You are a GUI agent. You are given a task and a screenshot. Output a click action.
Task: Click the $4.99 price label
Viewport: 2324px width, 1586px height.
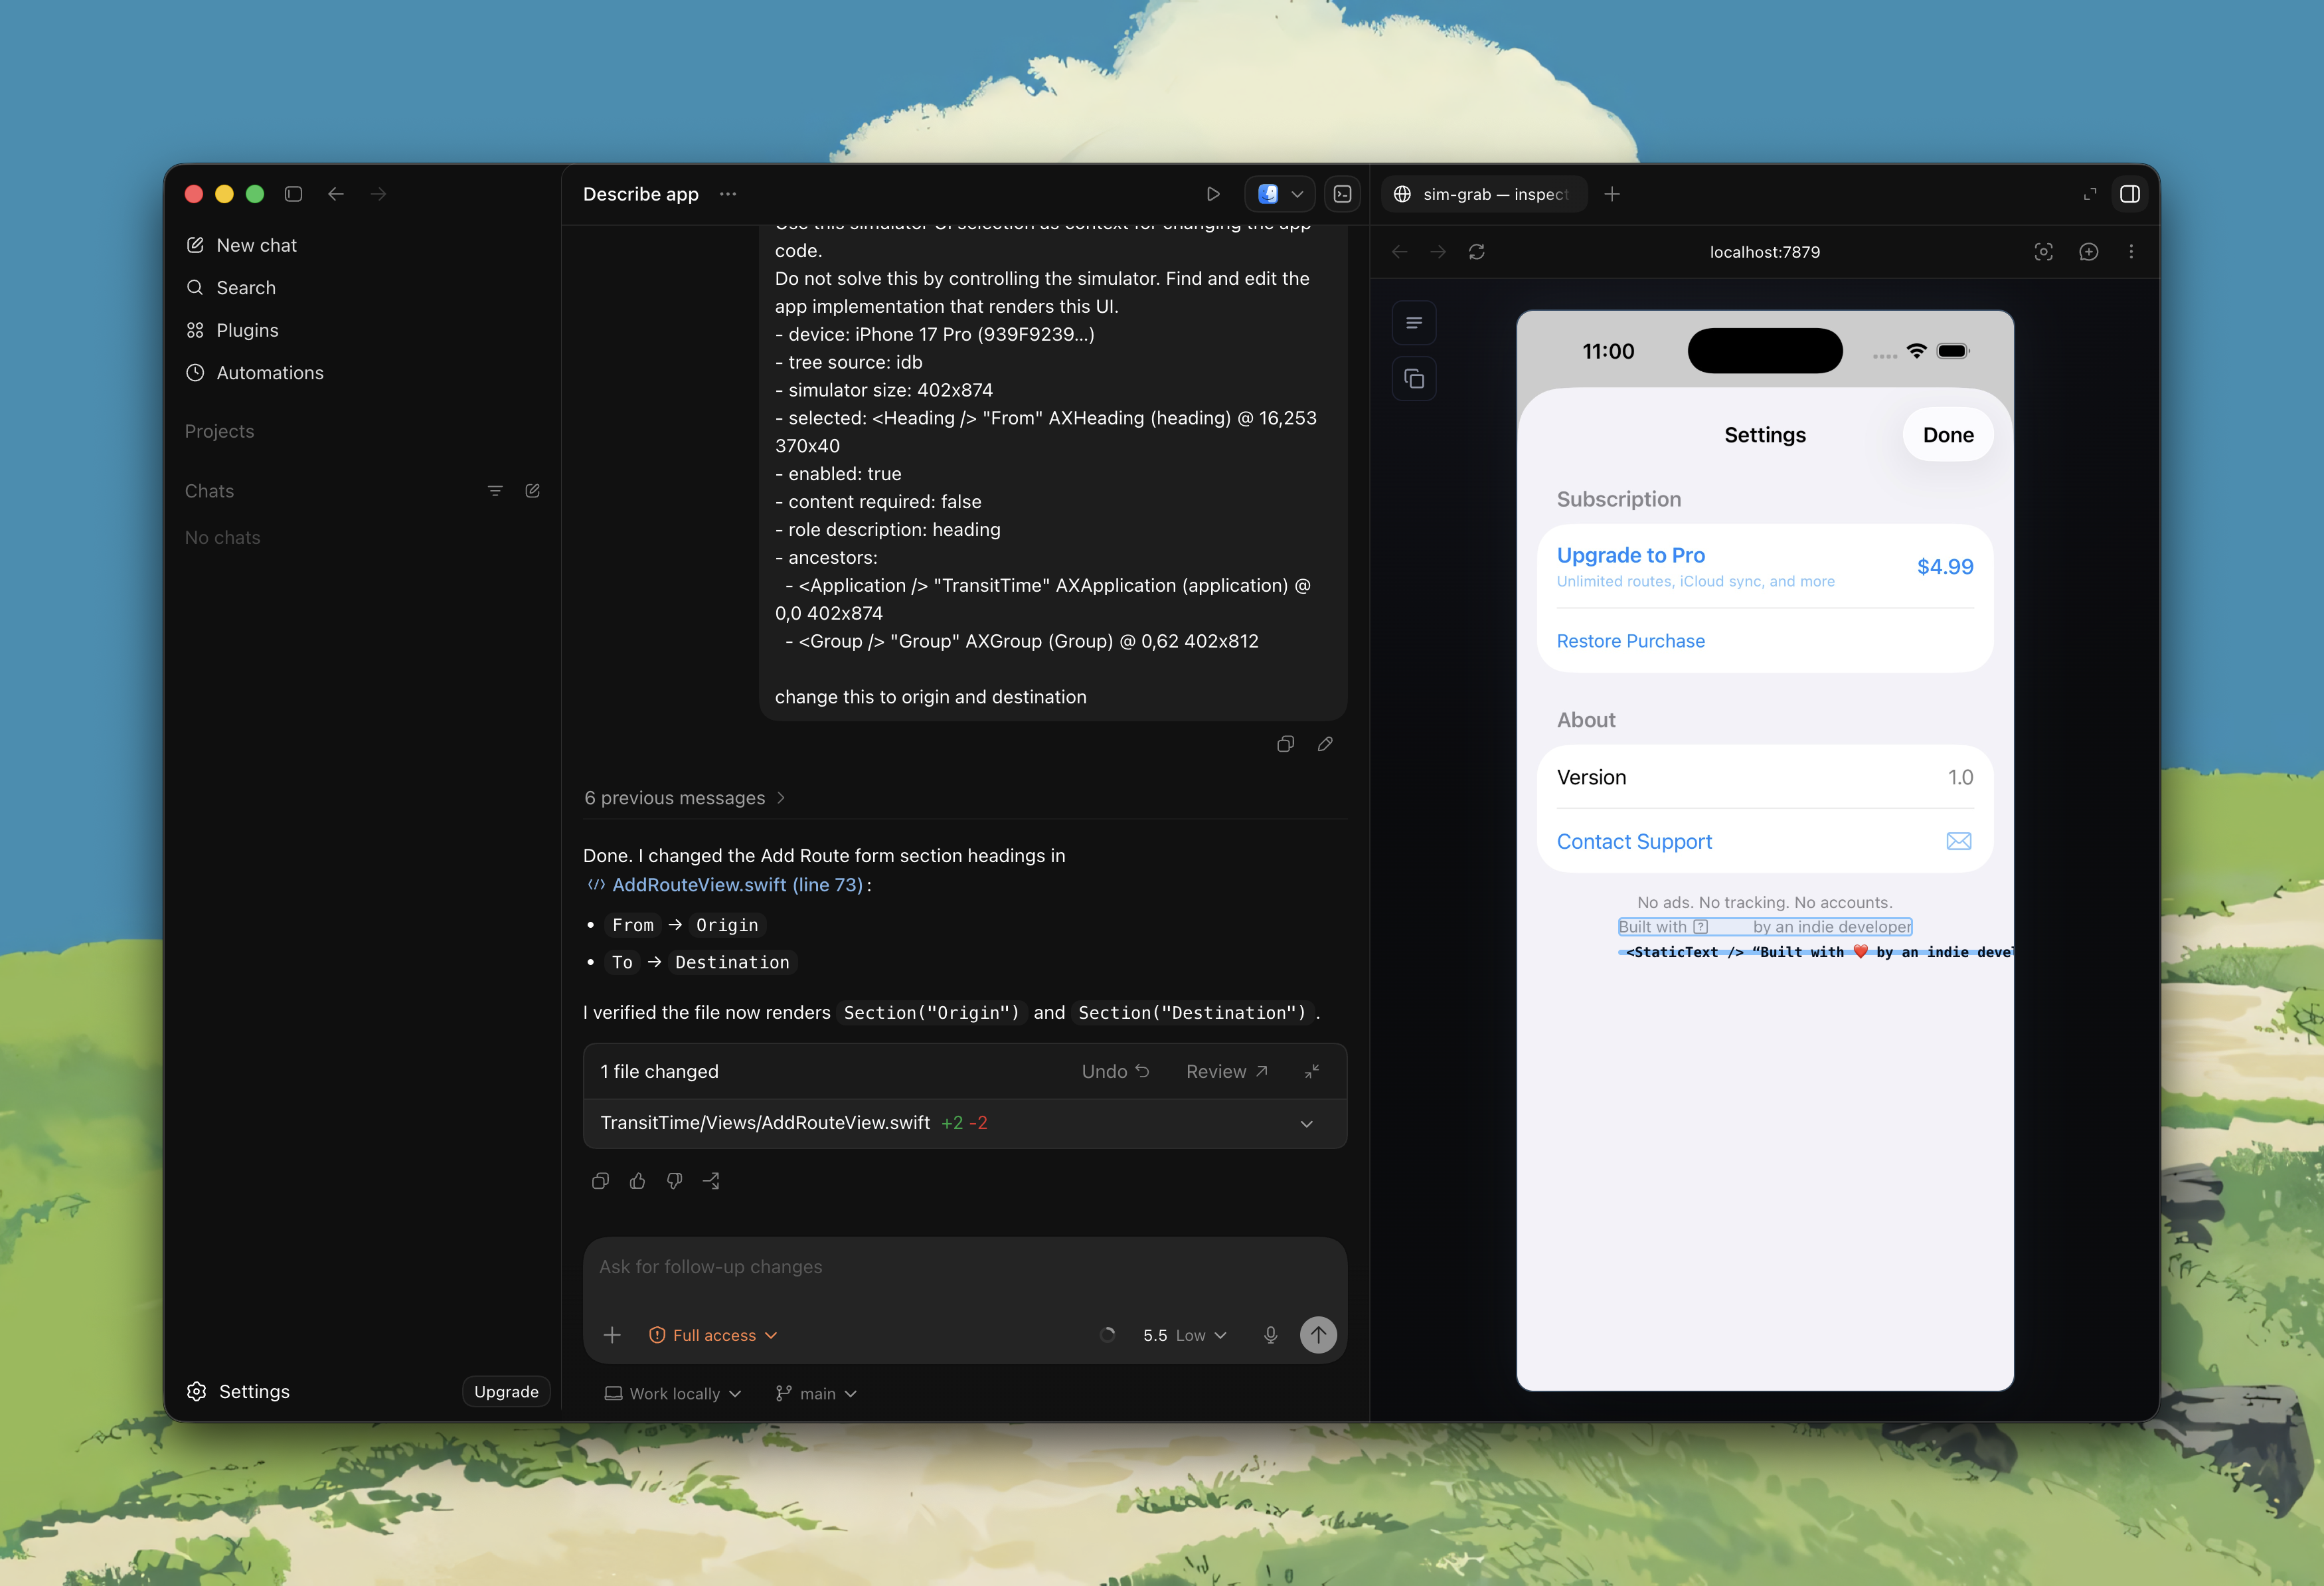[1945, 567]
